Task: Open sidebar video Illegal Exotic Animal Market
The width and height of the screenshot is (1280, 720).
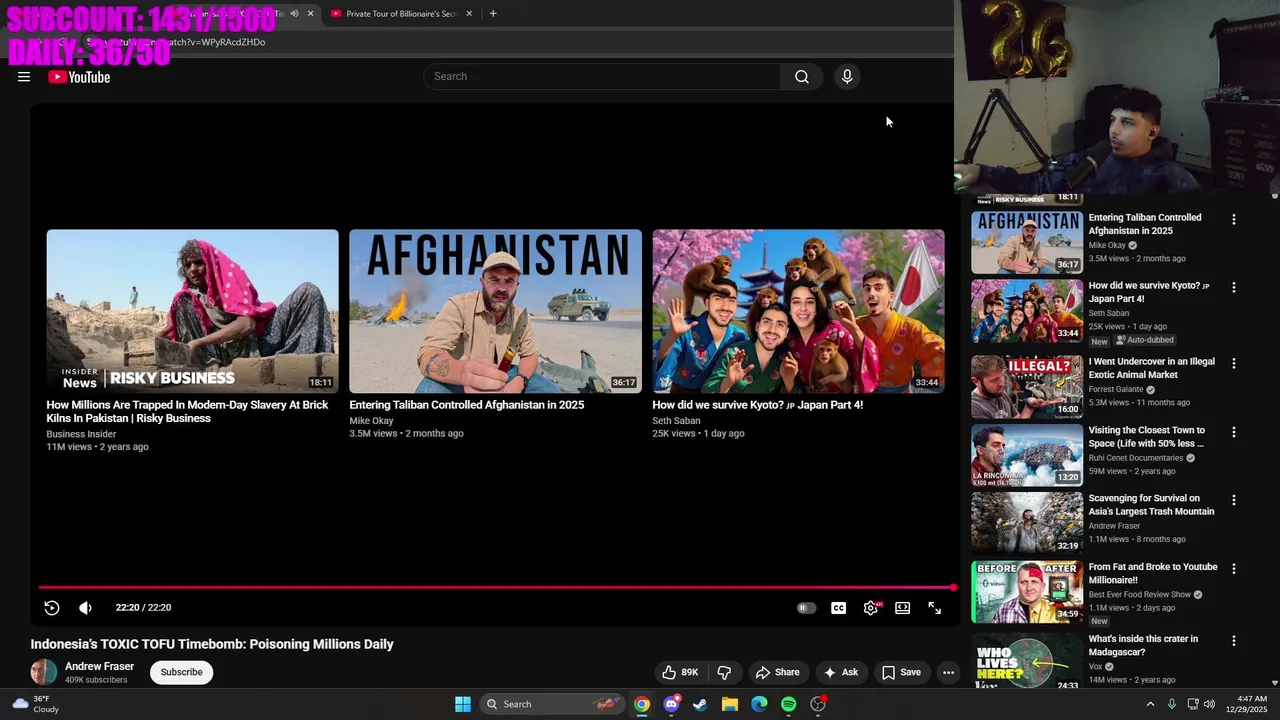Action: pos(1152,368)
